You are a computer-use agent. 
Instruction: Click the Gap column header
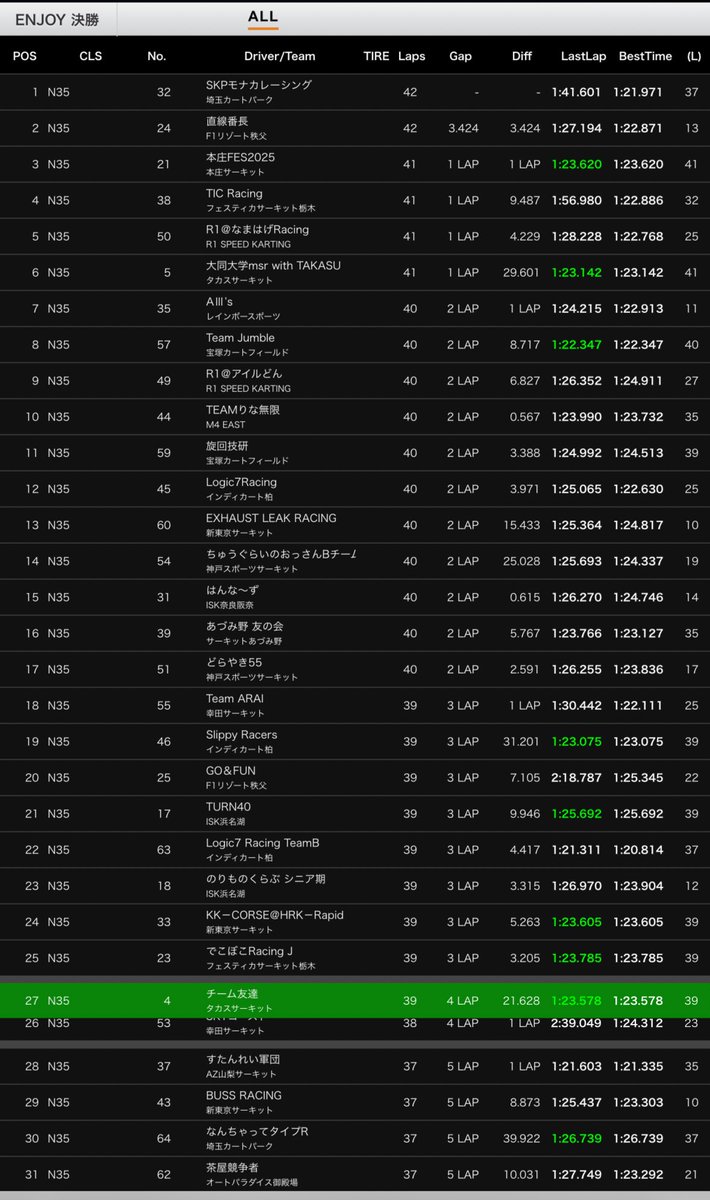[x=460, y=56]
